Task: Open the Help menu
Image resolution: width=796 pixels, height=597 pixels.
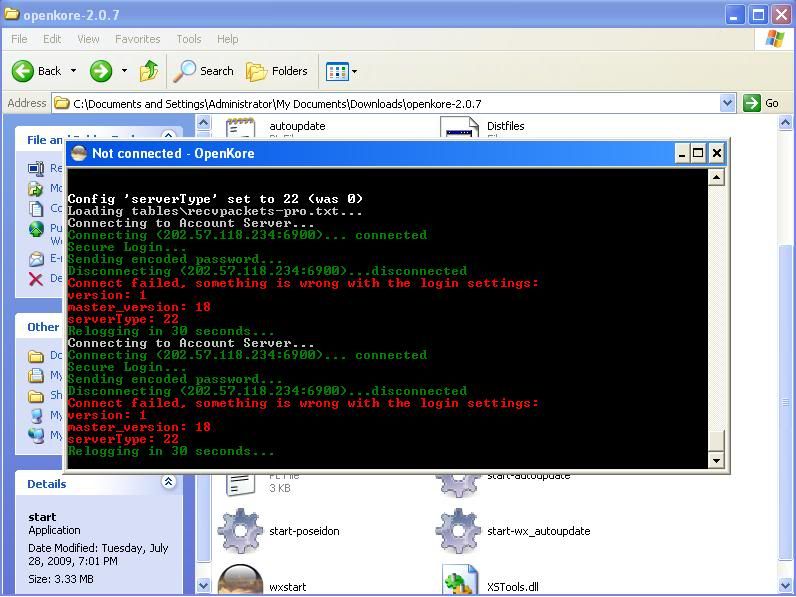Action: click(x=227, y=39)
